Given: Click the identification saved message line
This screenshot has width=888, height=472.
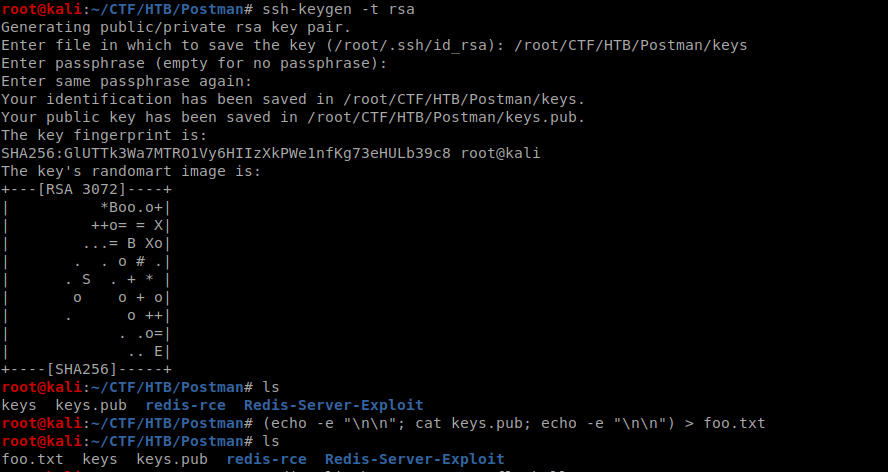Looking at the screenshot, I should coord(293,99).
